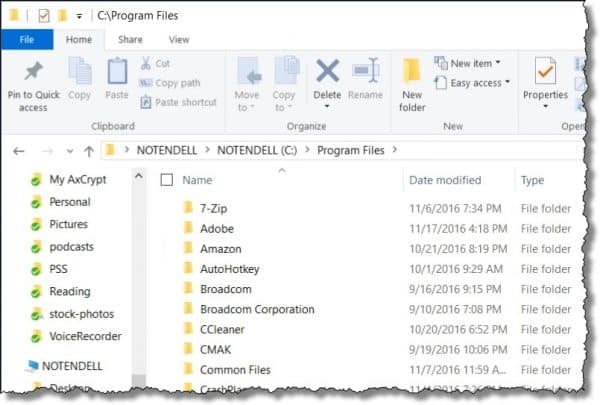Click the Up one level arrow
This screenshot has width=600, height=405.
(x=89, y=152)
